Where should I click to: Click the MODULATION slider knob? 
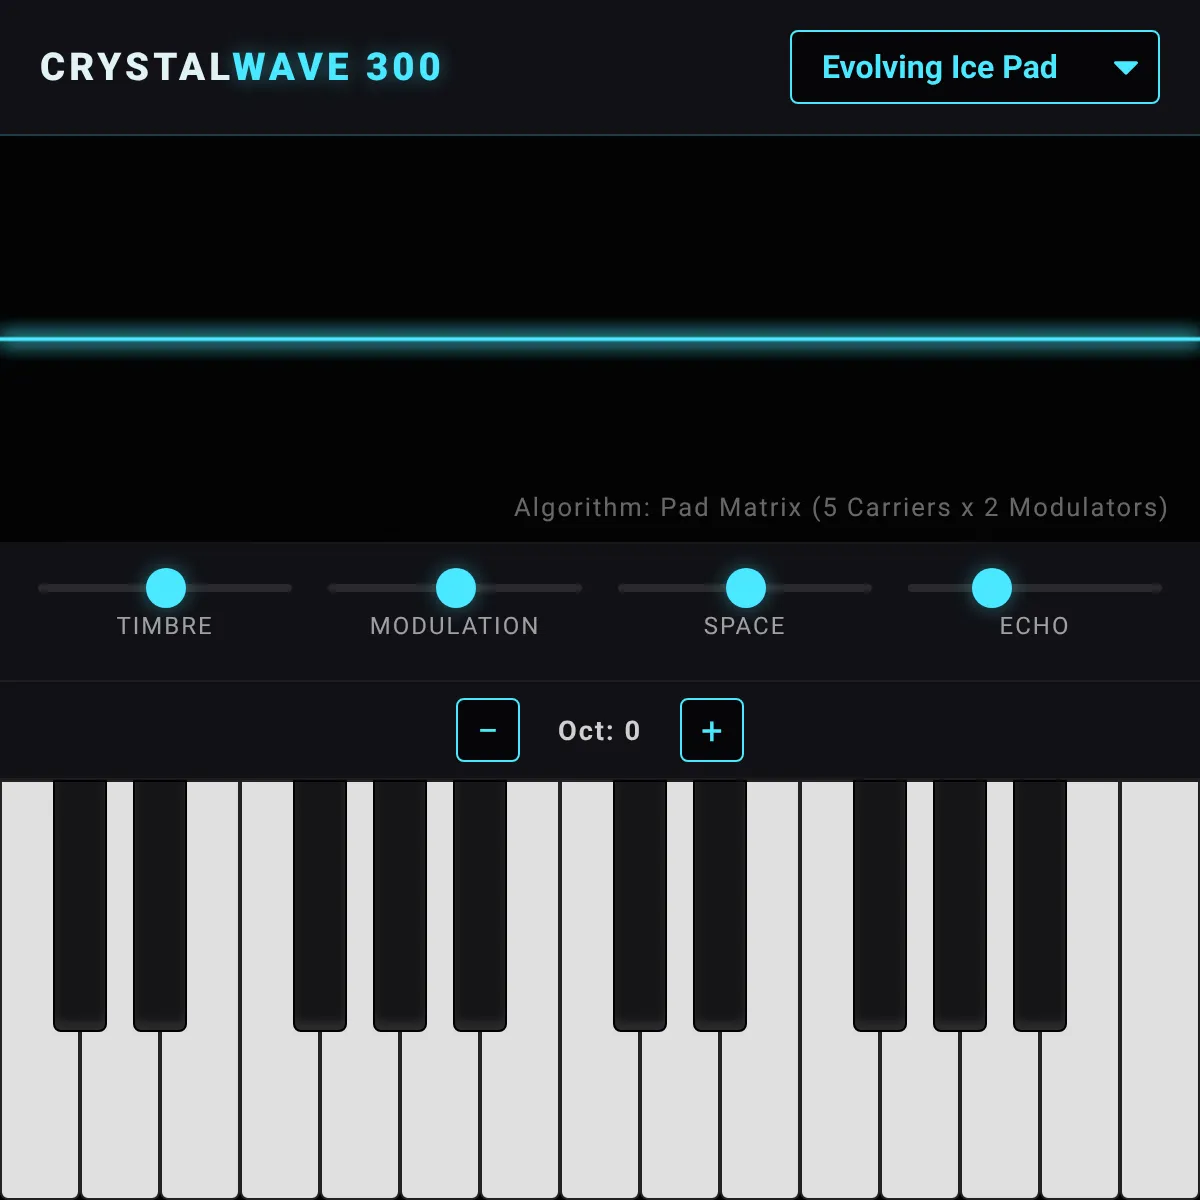coord(456,588)
